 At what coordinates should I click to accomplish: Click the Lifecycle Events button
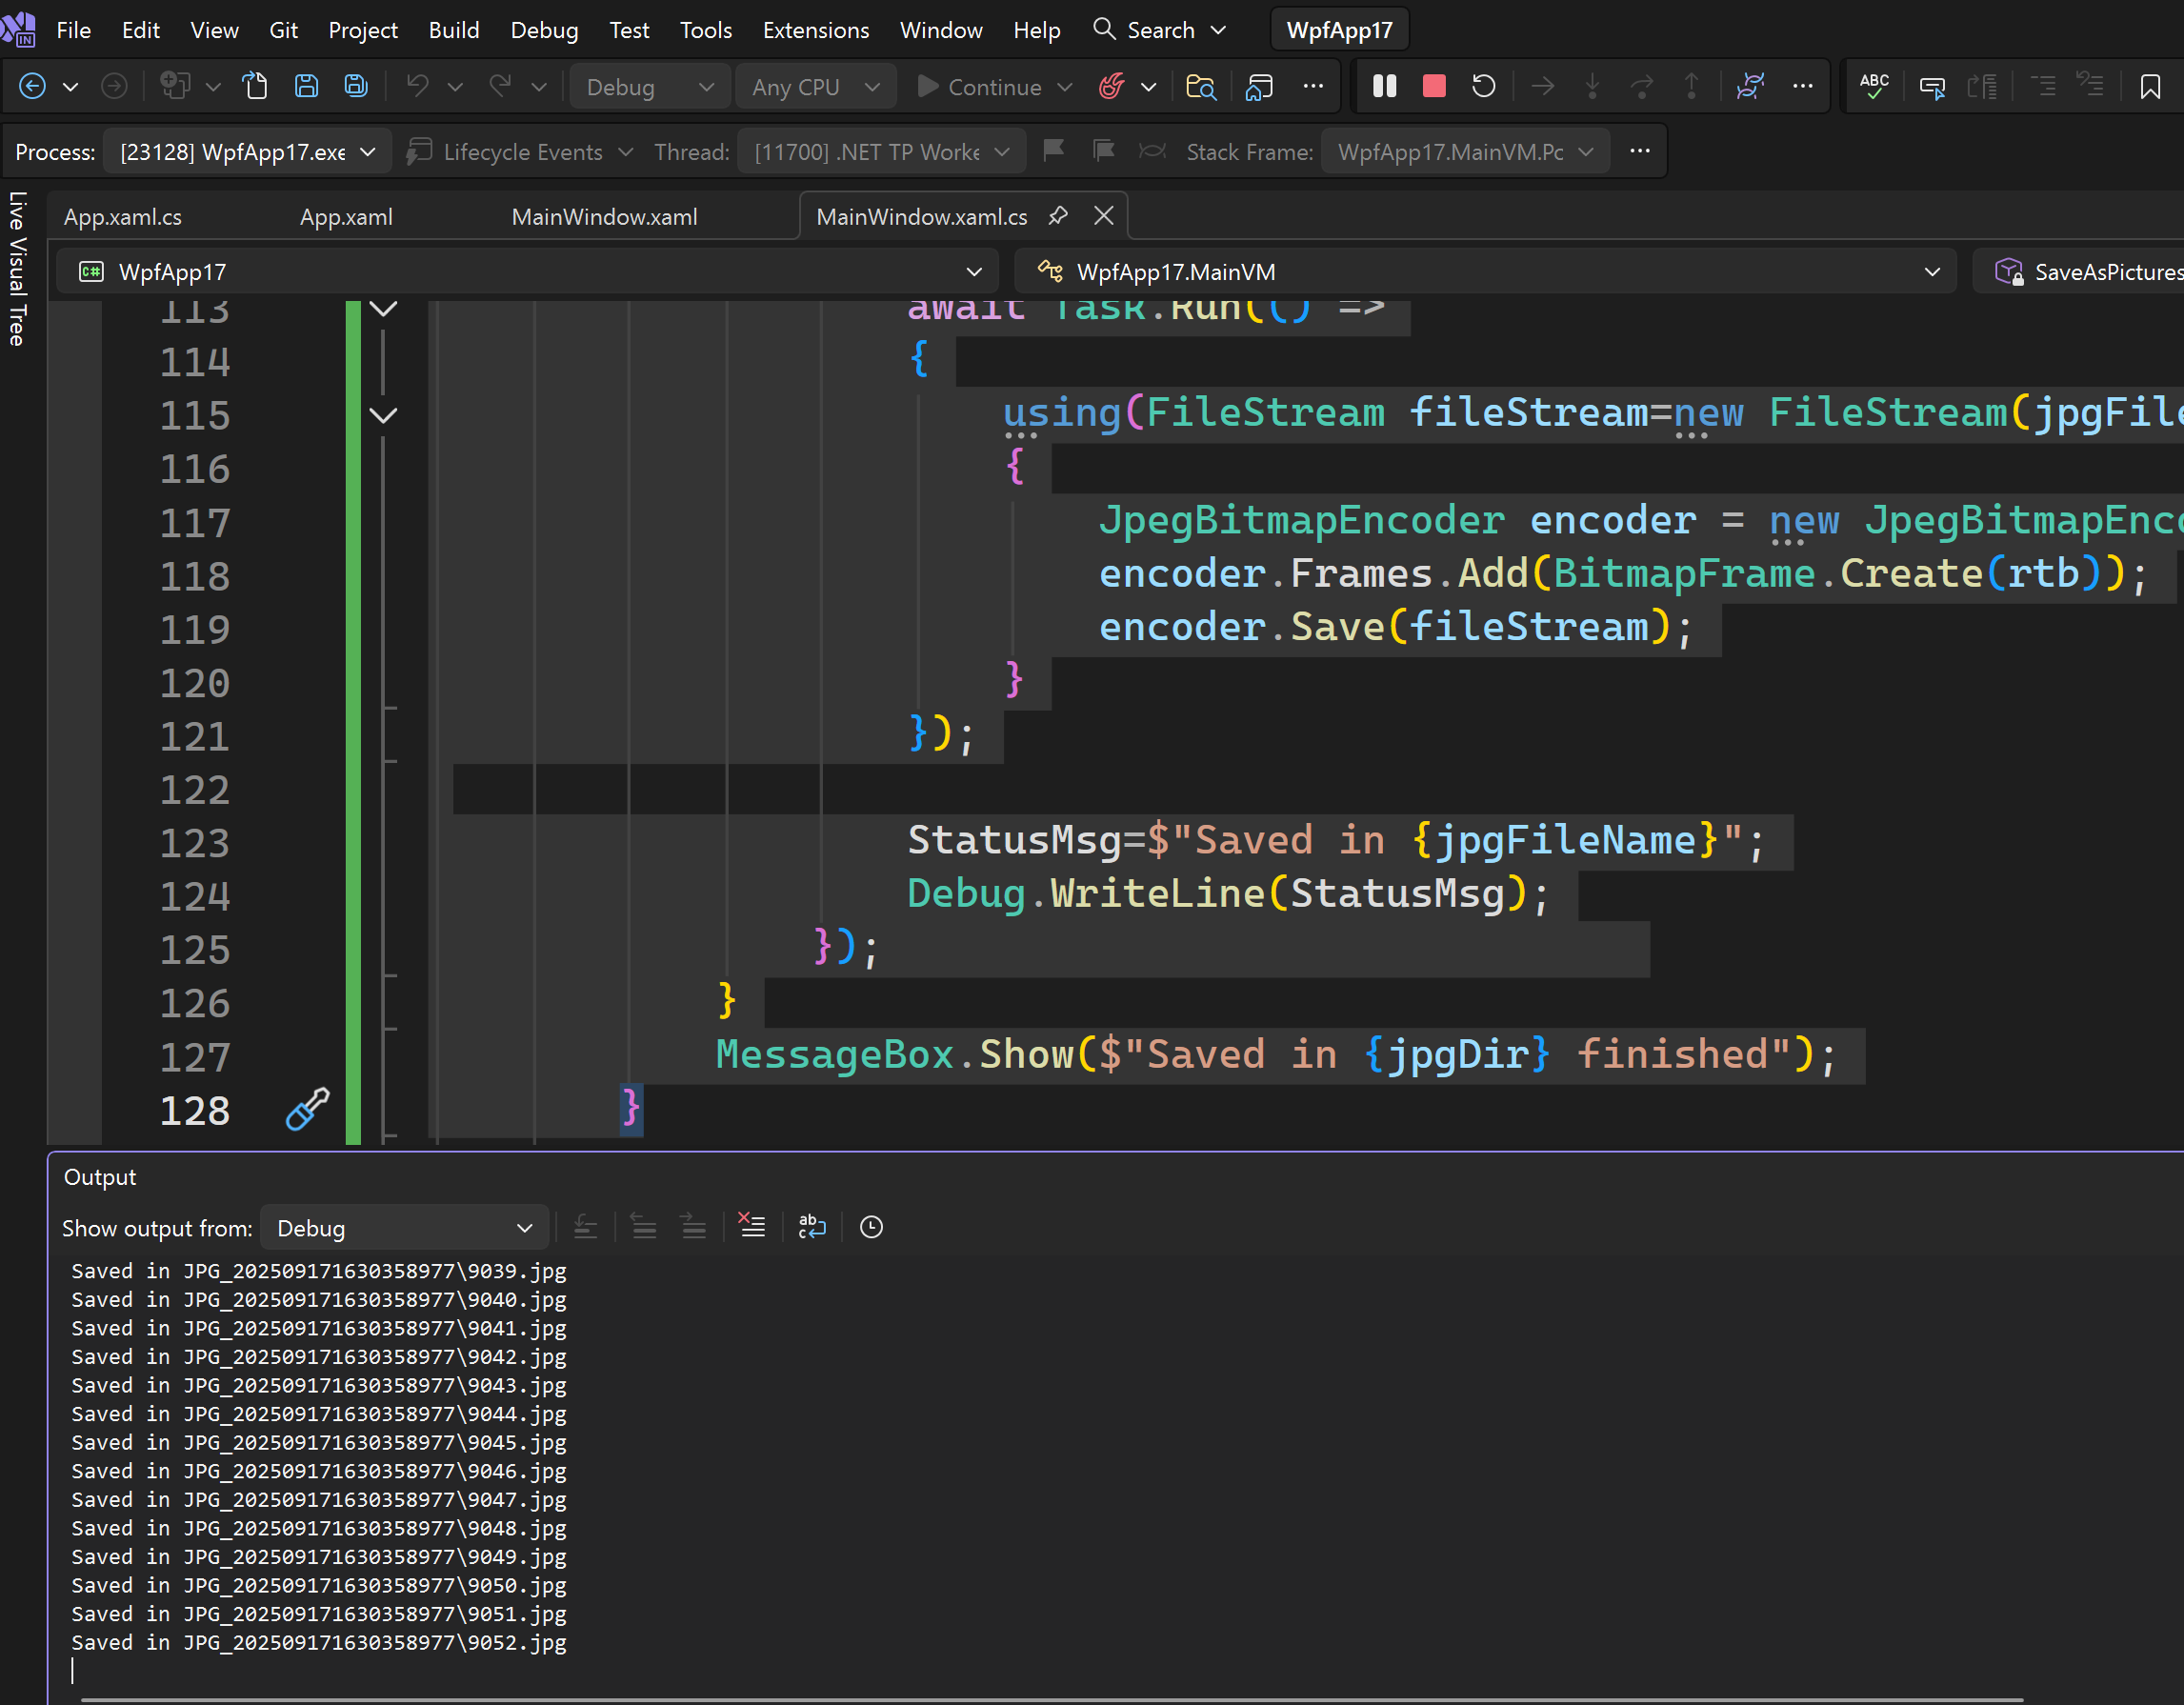pyautogui.click(x=521, y=152)
